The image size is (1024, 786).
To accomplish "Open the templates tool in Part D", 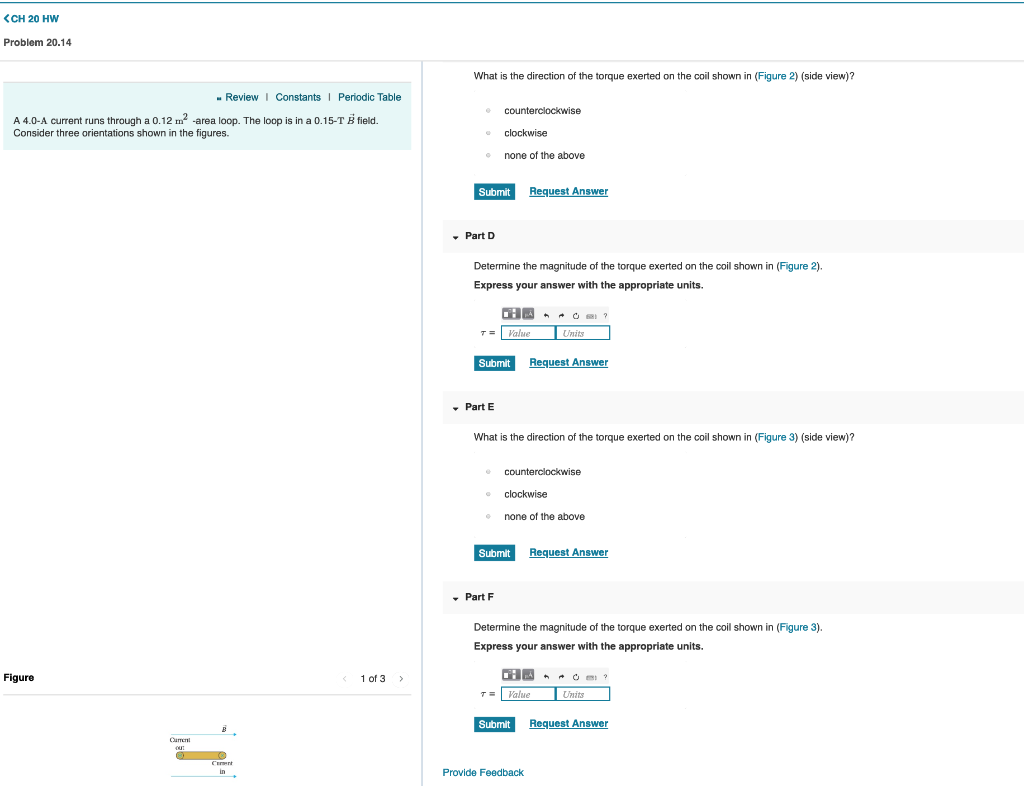I will [511, 314].
